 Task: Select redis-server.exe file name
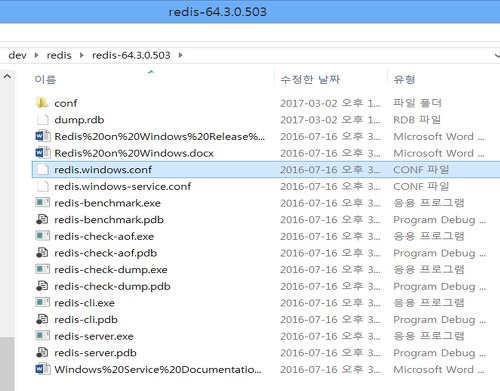click(94, 336)
